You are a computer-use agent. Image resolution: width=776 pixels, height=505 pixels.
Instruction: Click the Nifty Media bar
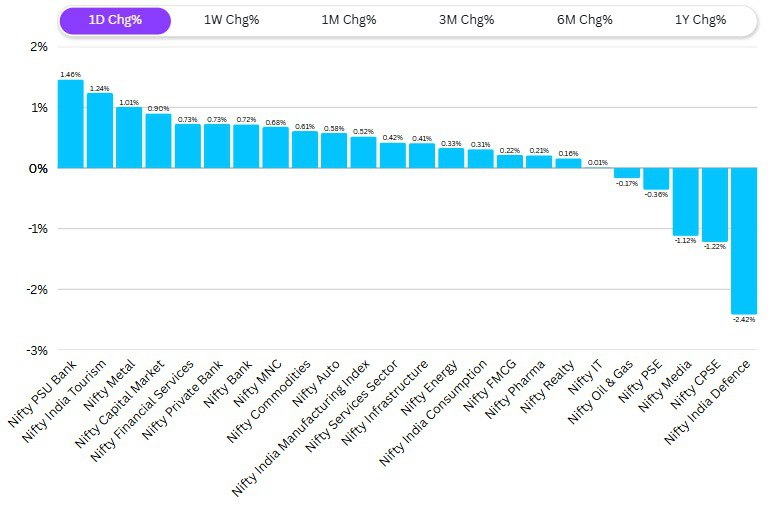click(x=685, y=202)
